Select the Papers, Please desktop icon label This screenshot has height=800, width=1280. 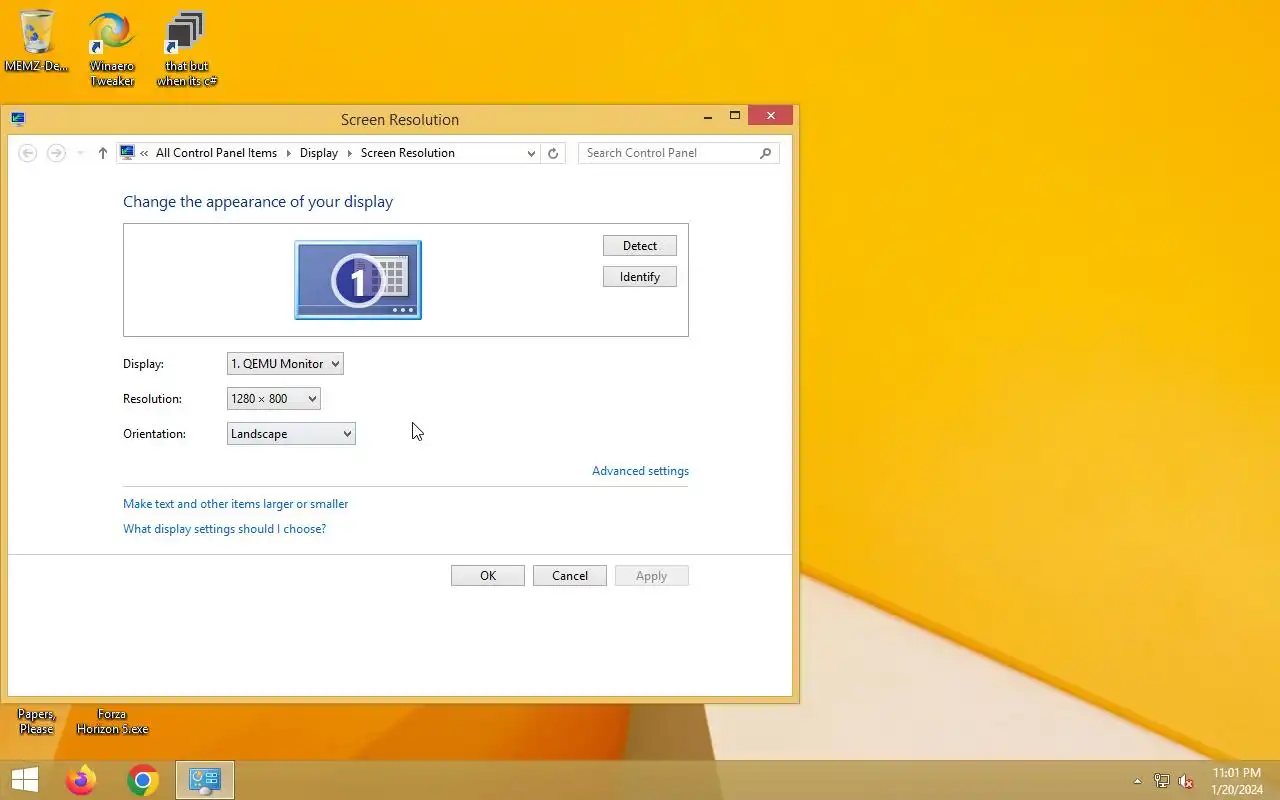point(37,722)
